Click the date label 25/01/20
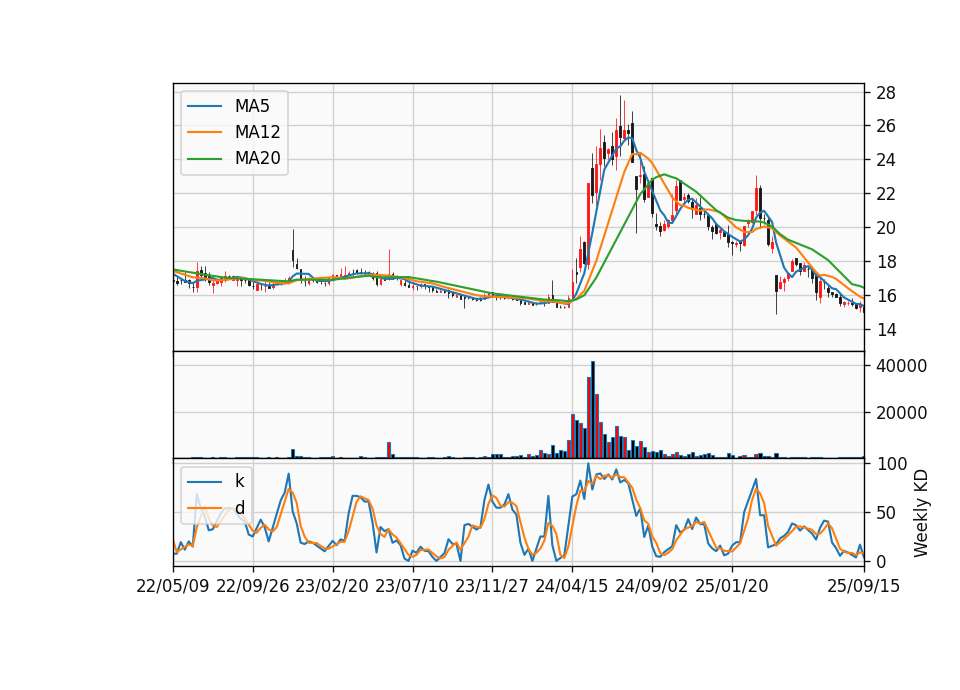 (732, 586)
